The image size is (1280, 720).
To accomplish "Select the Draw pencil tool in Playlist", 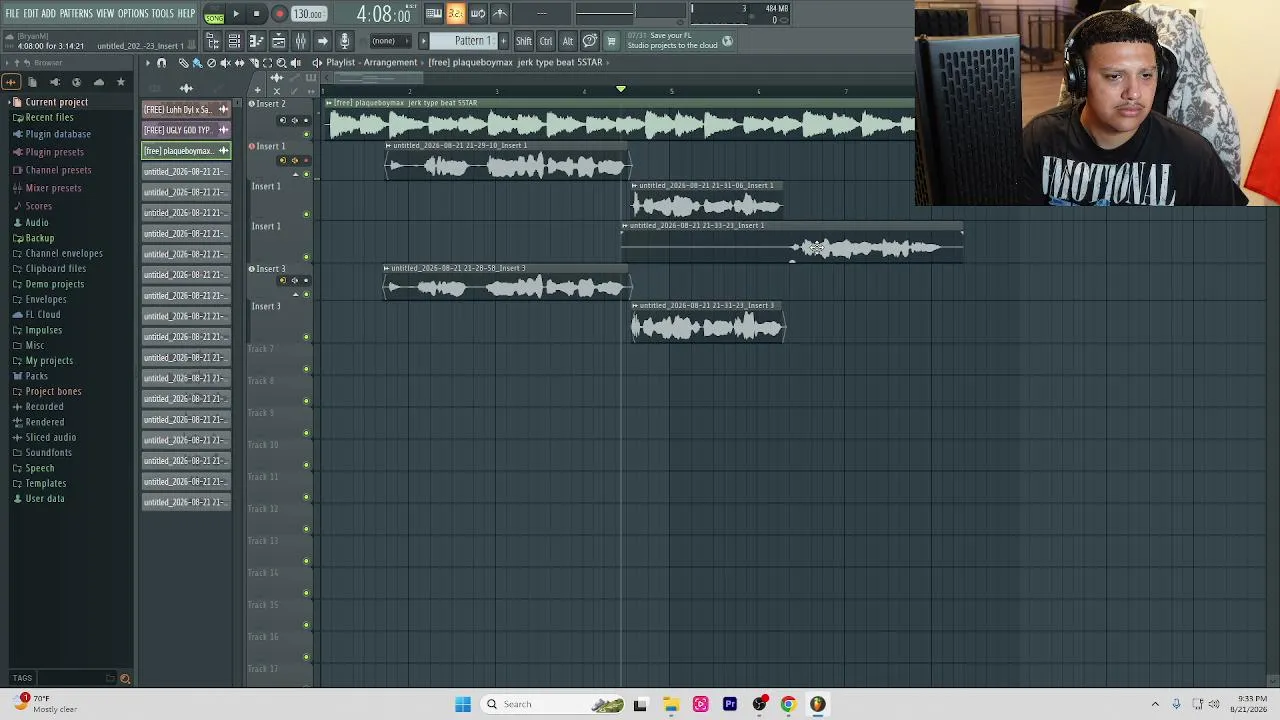I will pos(183,63).
